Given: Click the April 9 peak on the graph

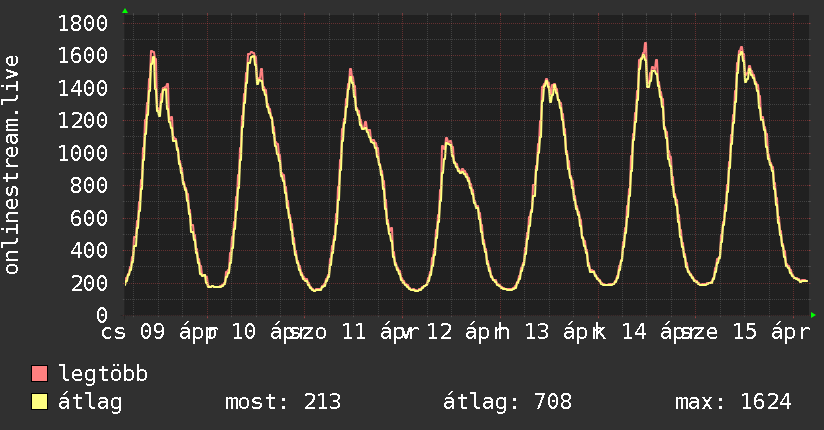Looking at the screenshot, I should click(x=152, y=52).
